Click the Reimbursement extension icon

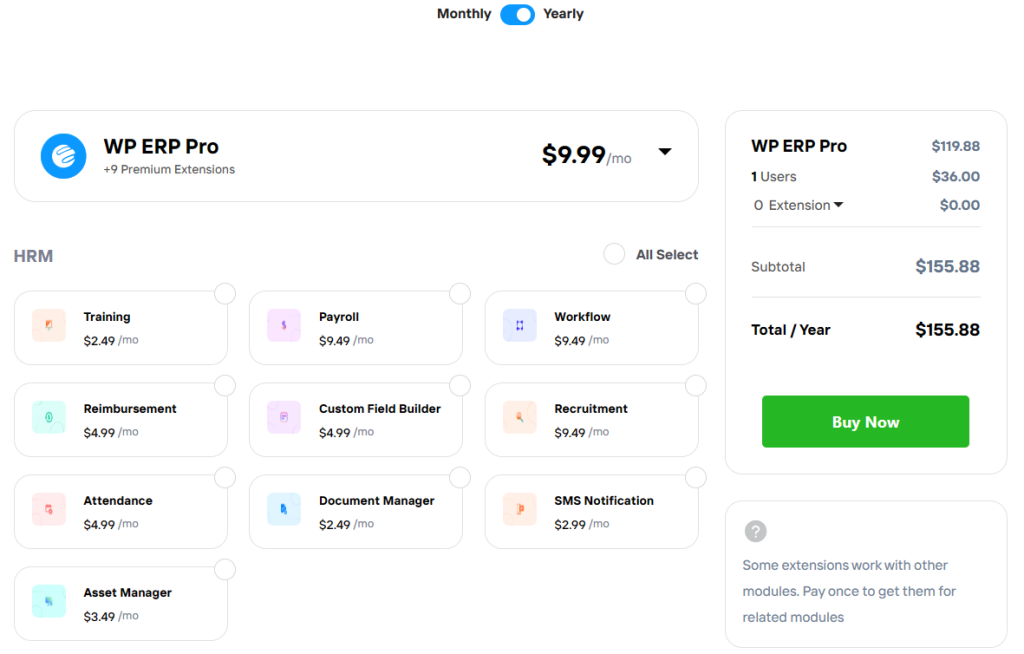coord(49,417)
